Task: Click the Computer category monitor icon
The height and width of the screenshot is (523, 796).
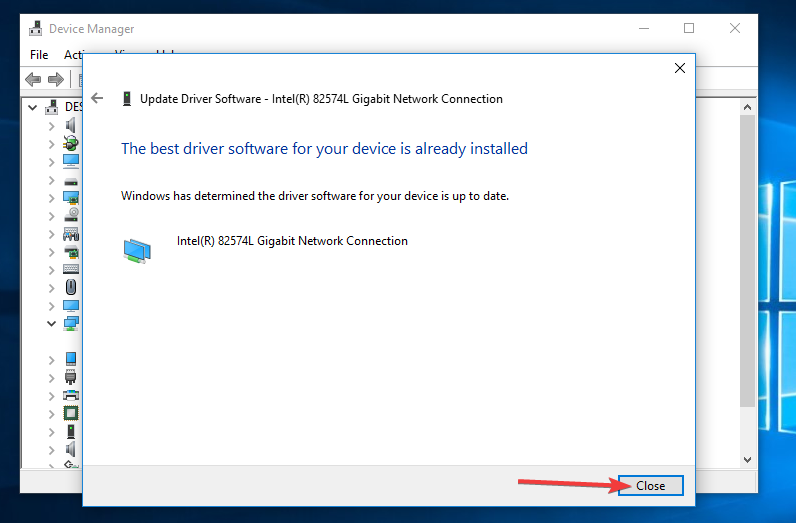Action: tap(71, 161)
